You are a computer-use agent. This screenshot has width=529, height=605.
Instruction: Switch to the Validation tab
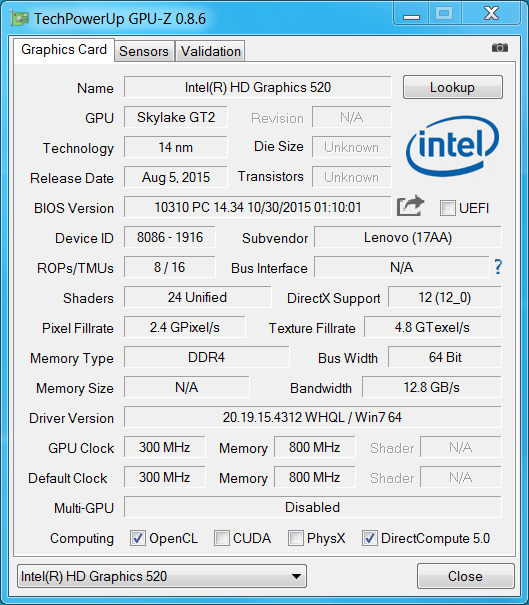[211, 51]
